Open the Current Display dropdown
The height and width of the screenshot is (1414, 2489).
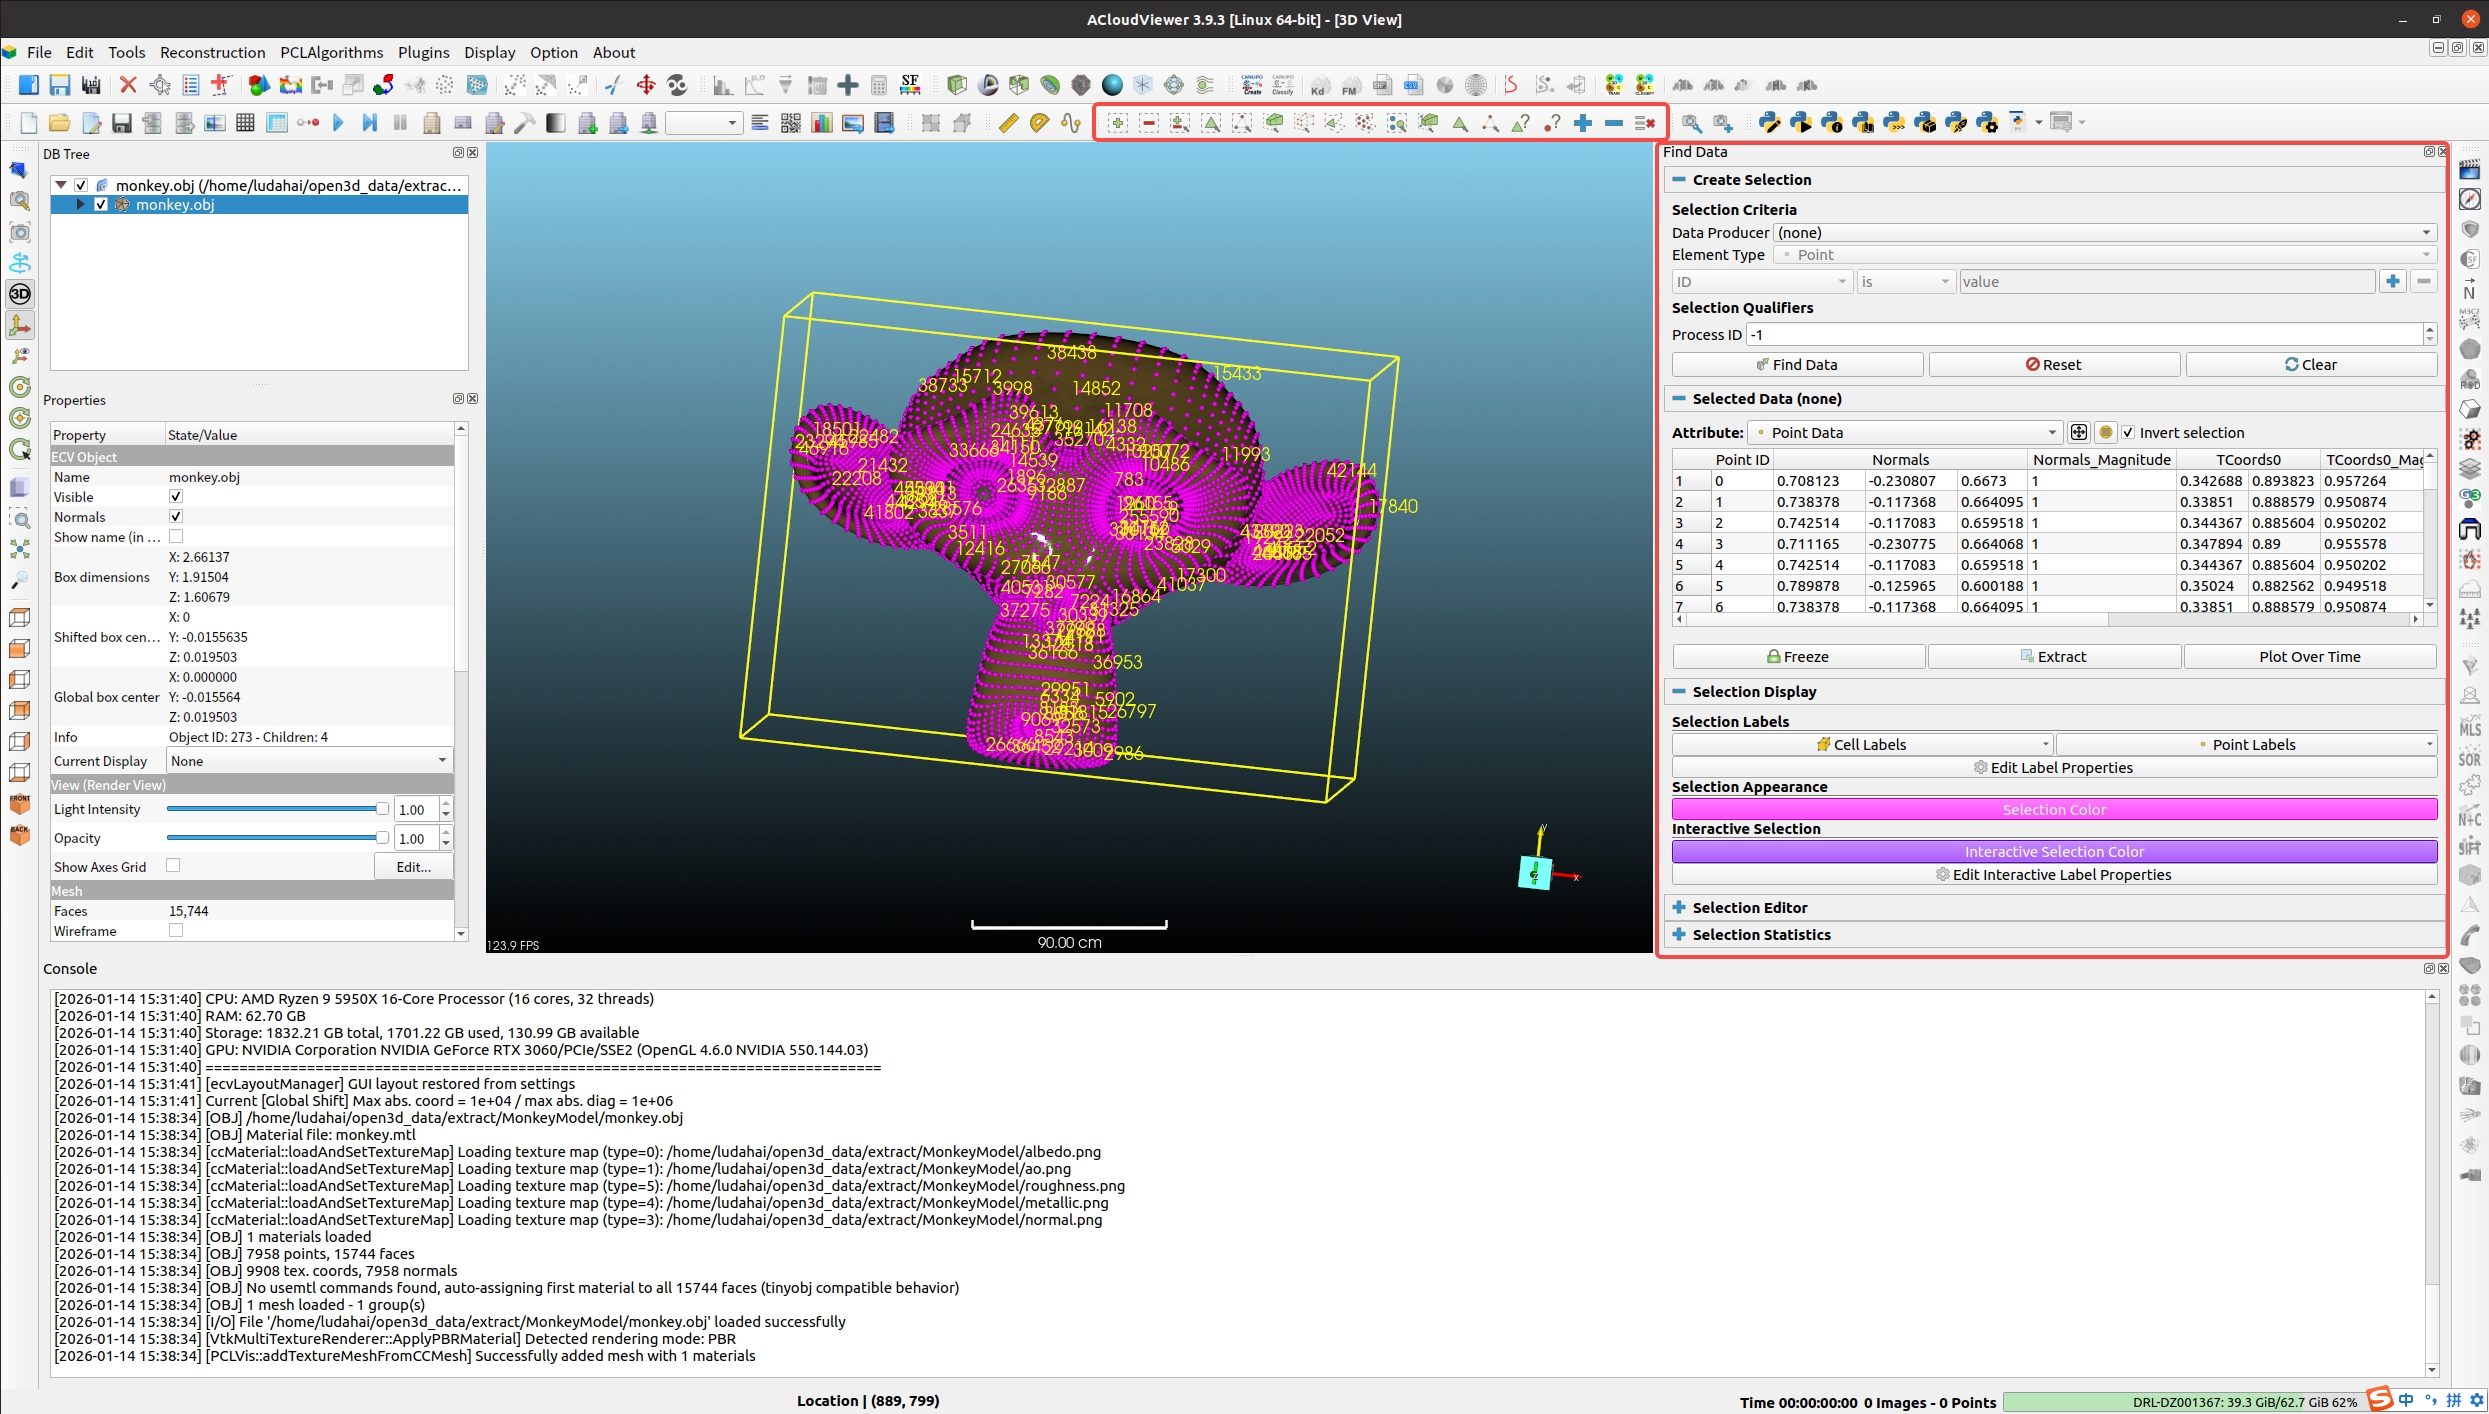(x=308, y=761)
